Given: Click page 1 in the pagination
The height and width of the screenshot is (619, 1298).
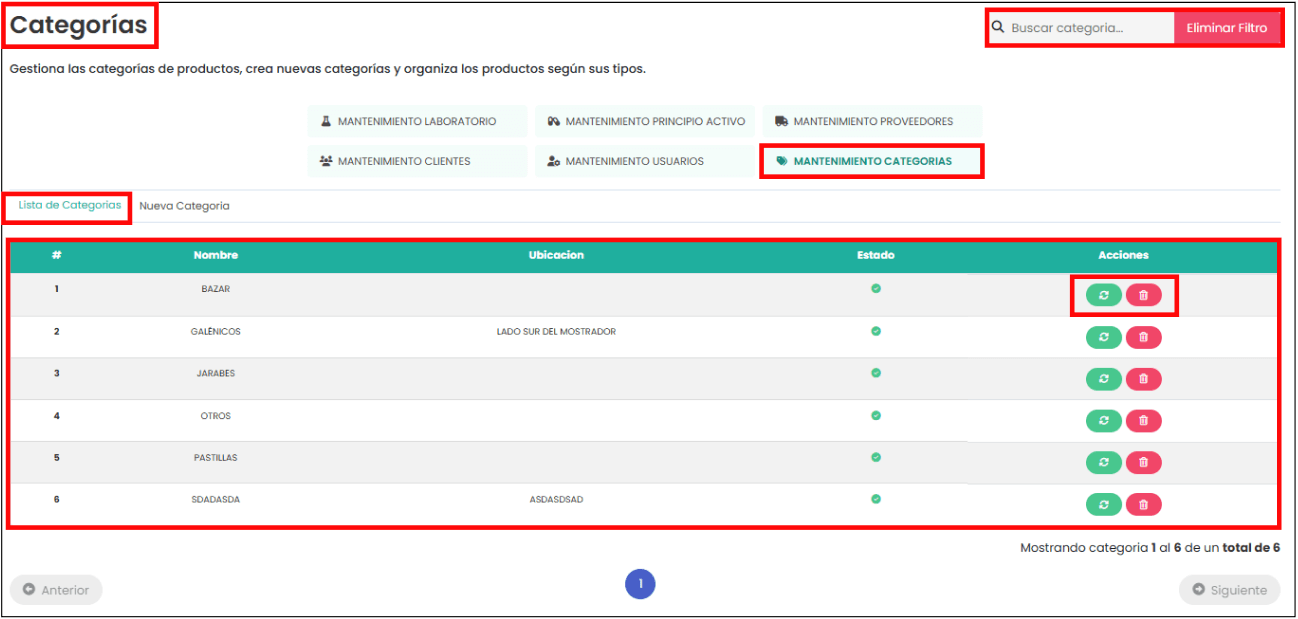Looking at the screenshot, I should click(x=640, y=585).
